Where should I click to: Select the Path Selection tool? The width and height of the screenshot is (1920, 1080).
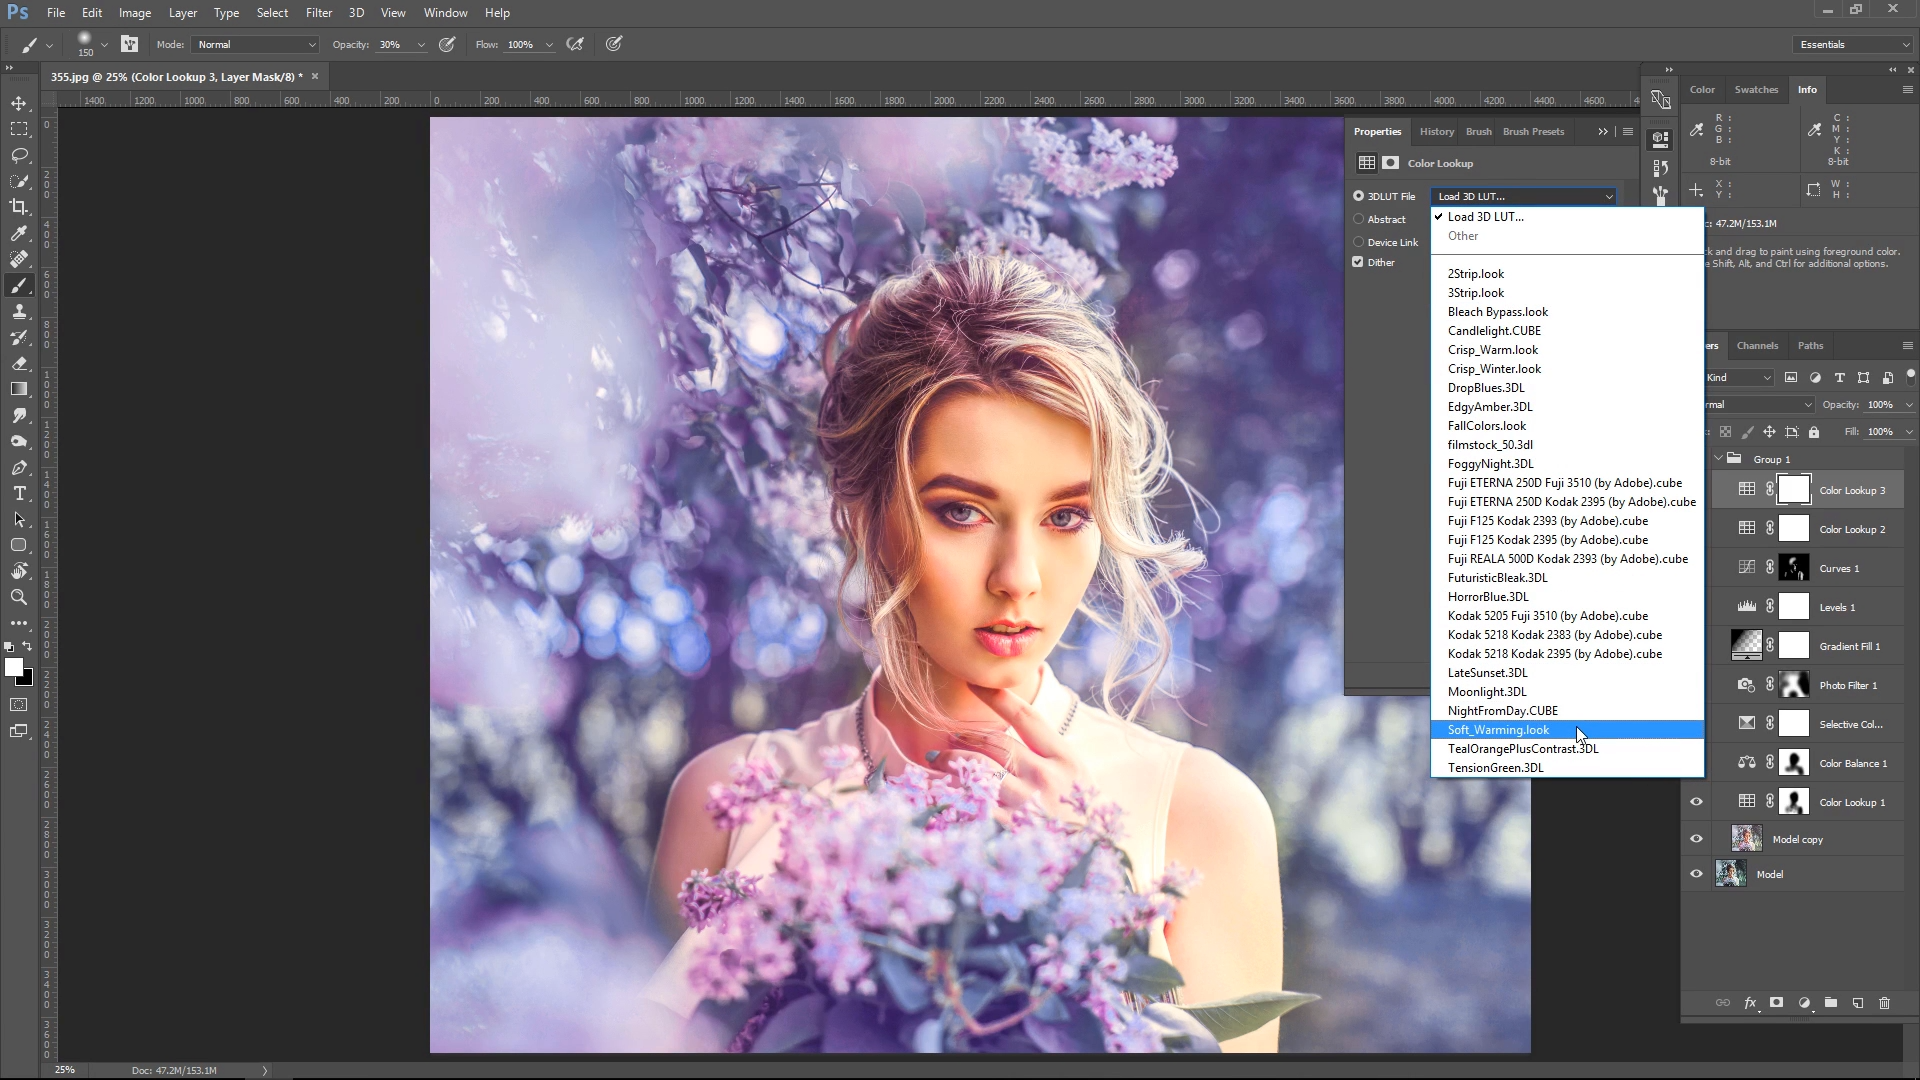pyautogui.click(x=19, y=520)
